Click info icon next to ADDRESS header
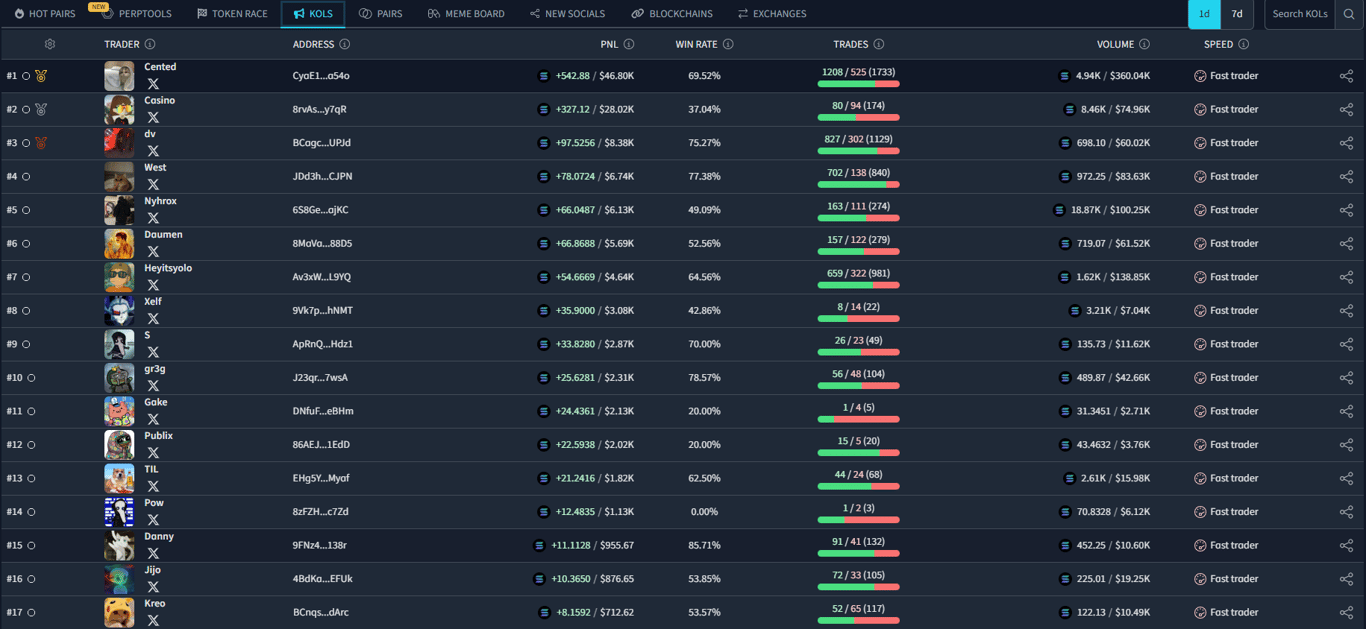1366x629 pixels. tap(345, 44)
